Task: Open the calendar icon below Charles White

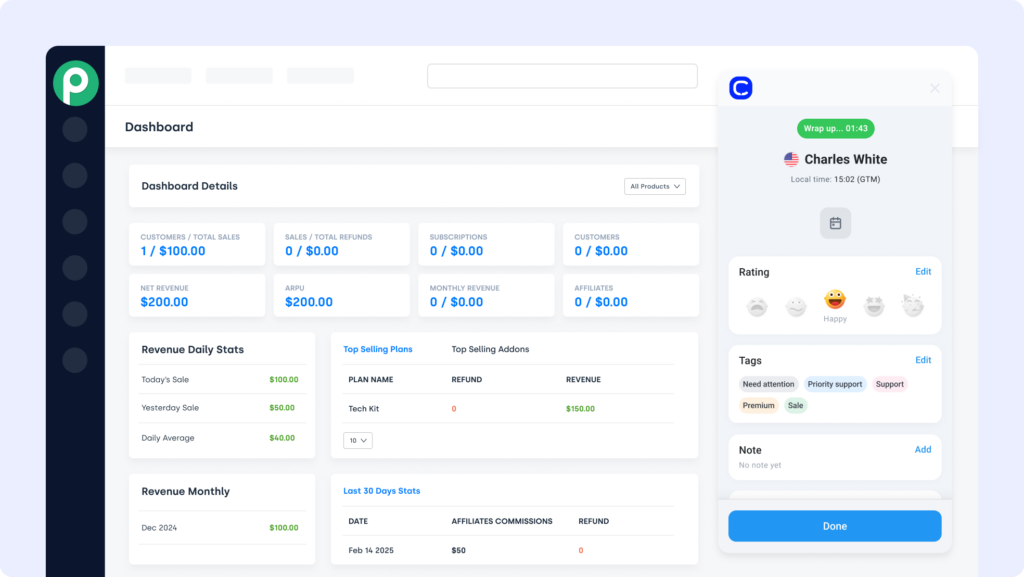Action: pos(835,223)
